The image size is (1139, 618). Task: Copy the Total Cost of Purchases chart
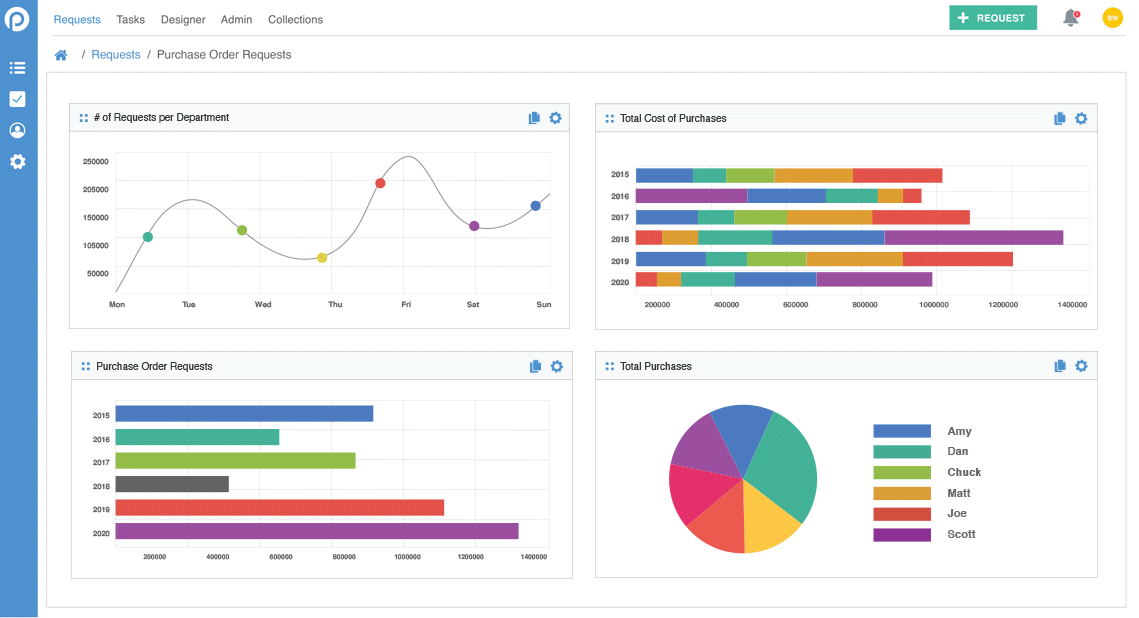tap(1060, 118)
